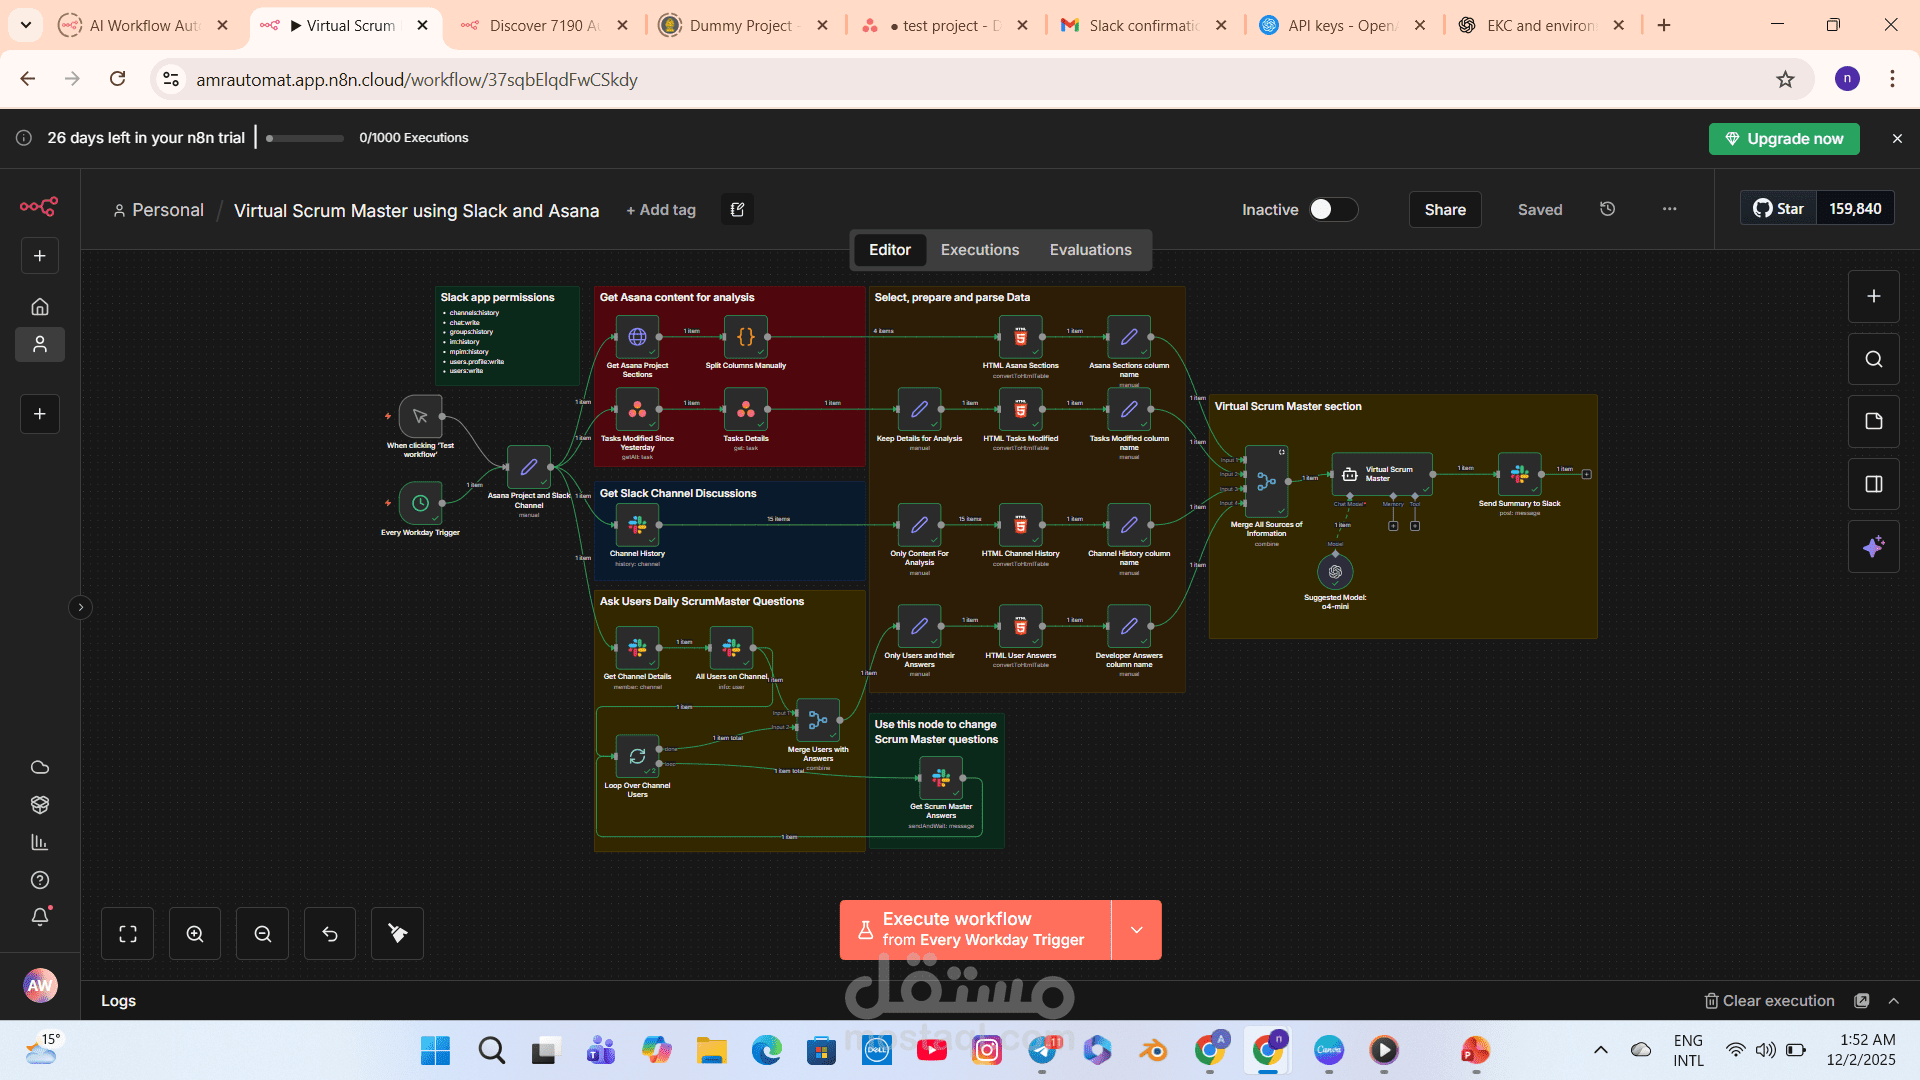1920x1080 pixels.
Task: Open the node search magnifier icon
Action: (1874, 359)
